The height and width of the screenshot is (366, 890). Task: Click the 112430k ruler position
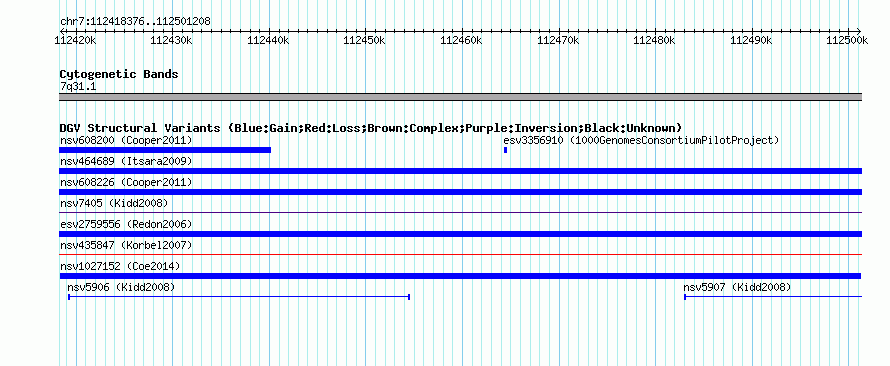click(171, 40)
